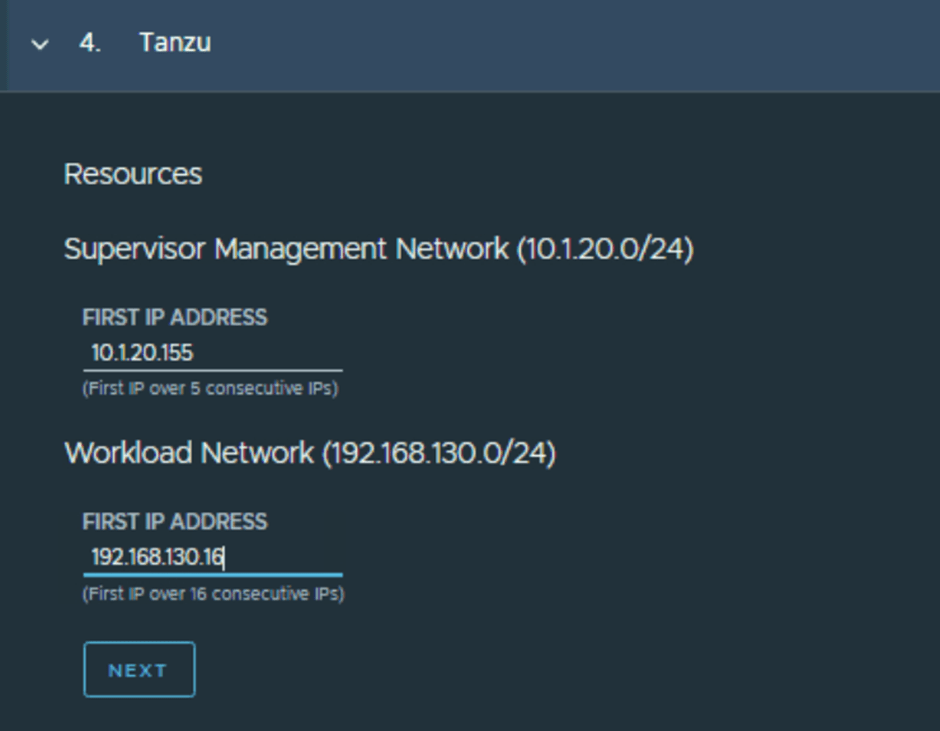This screenshot has width=940, height=731.
Task: Click the Resources heading
Action: [x=133, y=174]
